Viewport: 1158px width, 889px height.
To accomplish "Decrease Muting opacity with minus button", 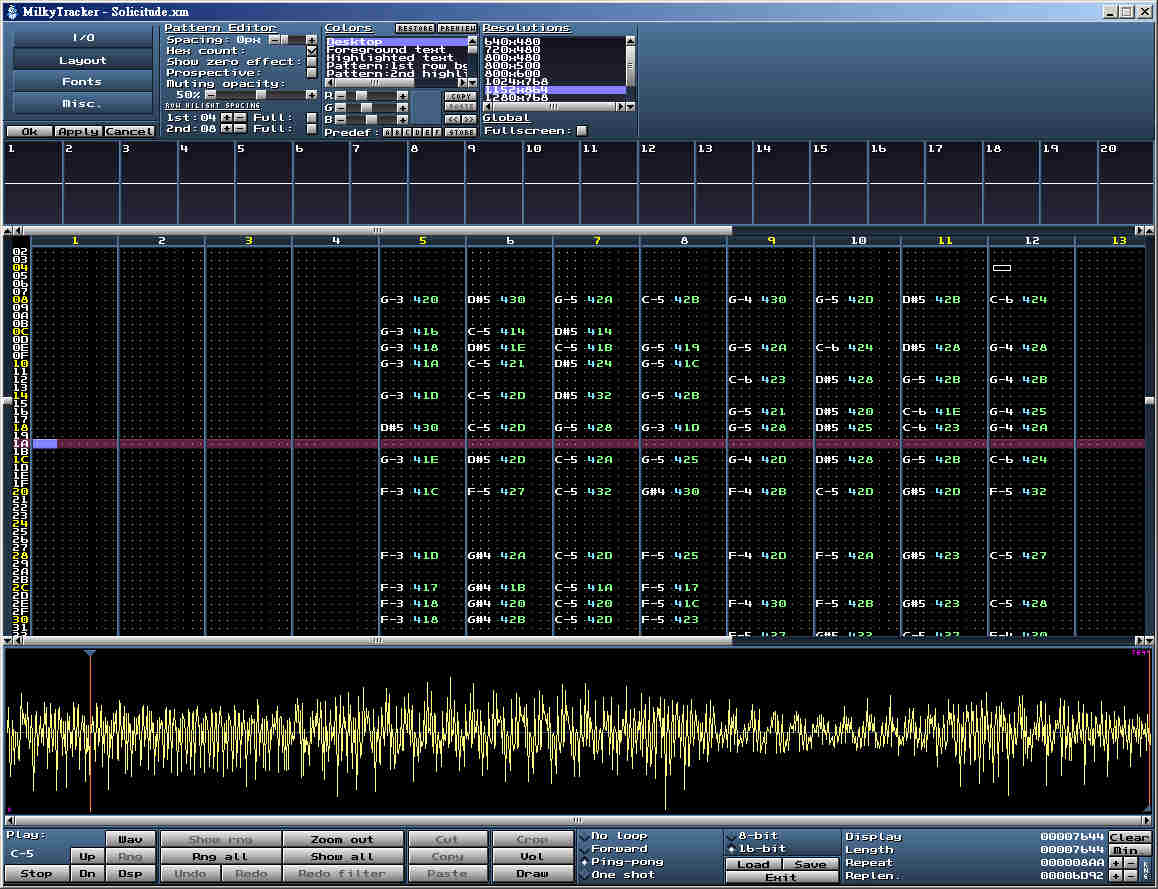I will [210, 95].
